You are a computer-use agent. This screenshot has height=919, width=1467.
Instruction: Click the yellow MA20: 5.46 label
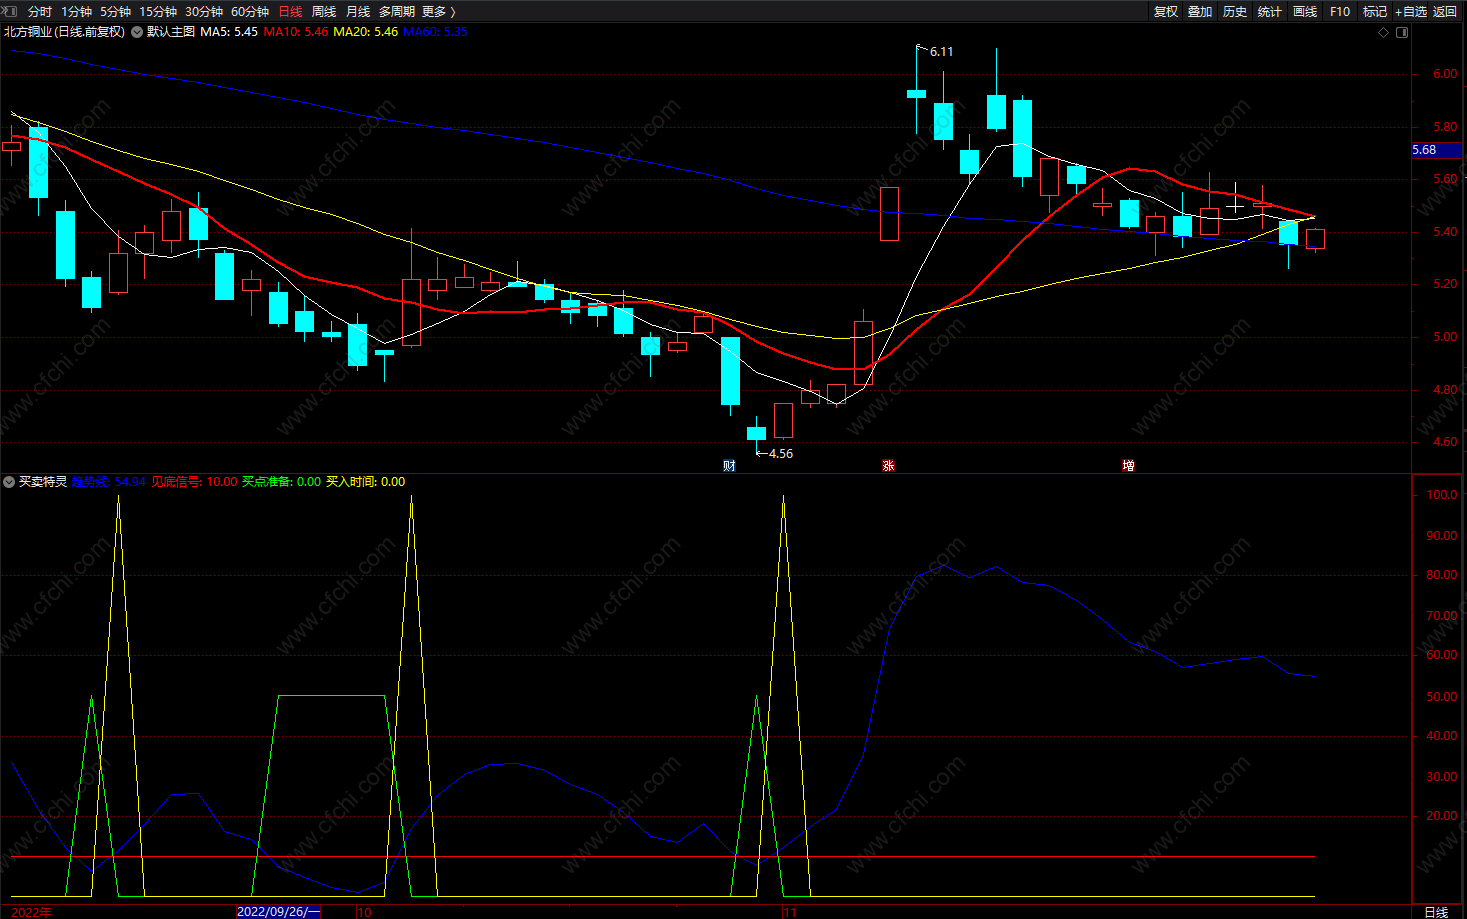coord(366,32)
